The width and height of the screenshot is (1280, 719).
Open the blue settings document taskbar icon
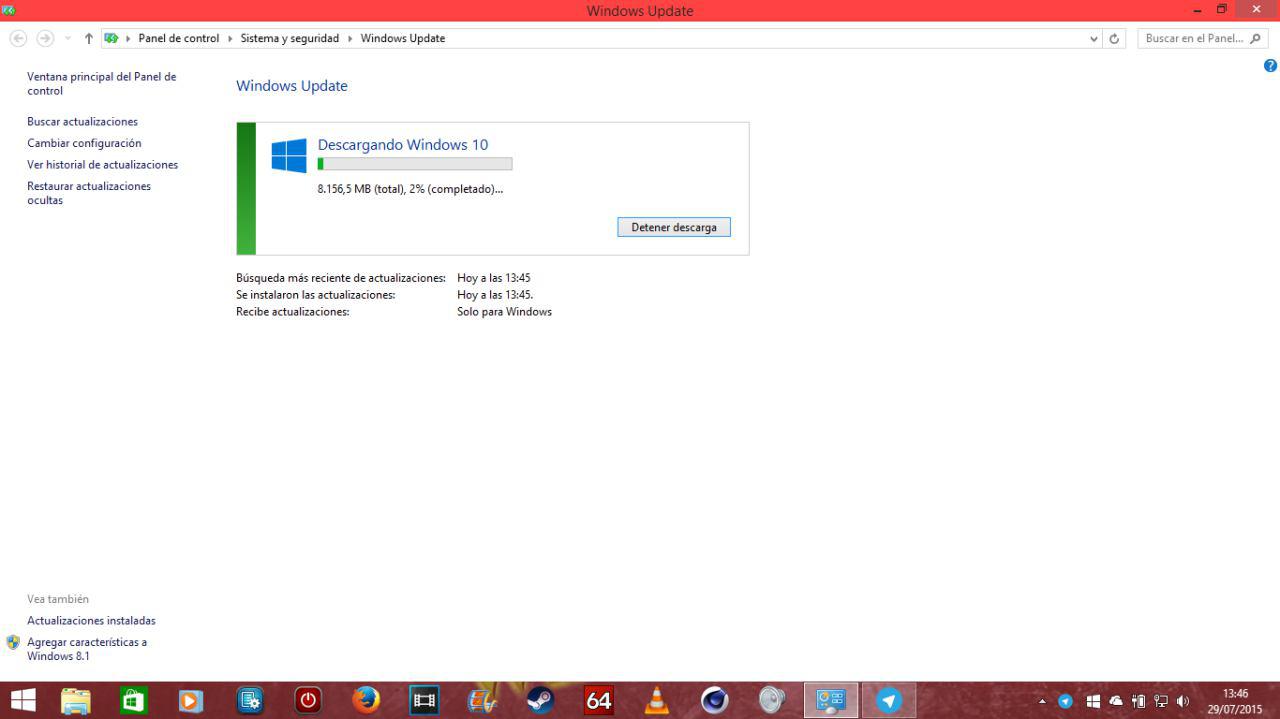point(250,700)
